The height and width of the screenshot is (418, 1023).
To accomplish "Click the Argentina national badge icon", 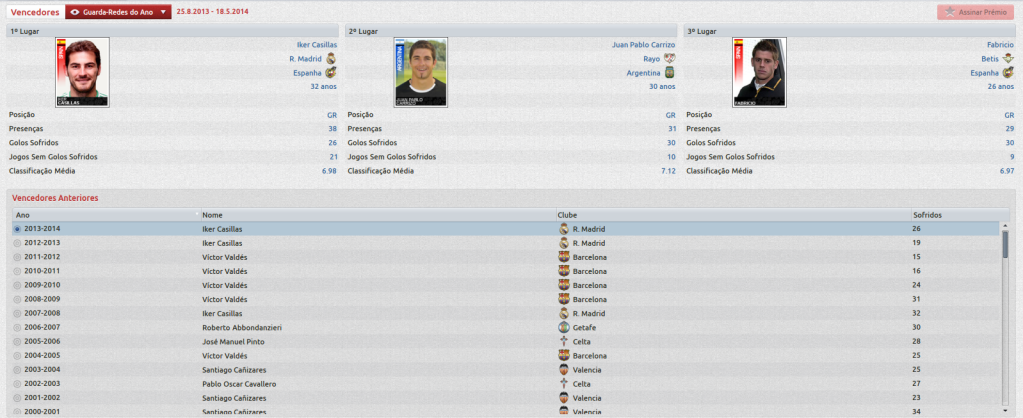I will tap(669, 73).
